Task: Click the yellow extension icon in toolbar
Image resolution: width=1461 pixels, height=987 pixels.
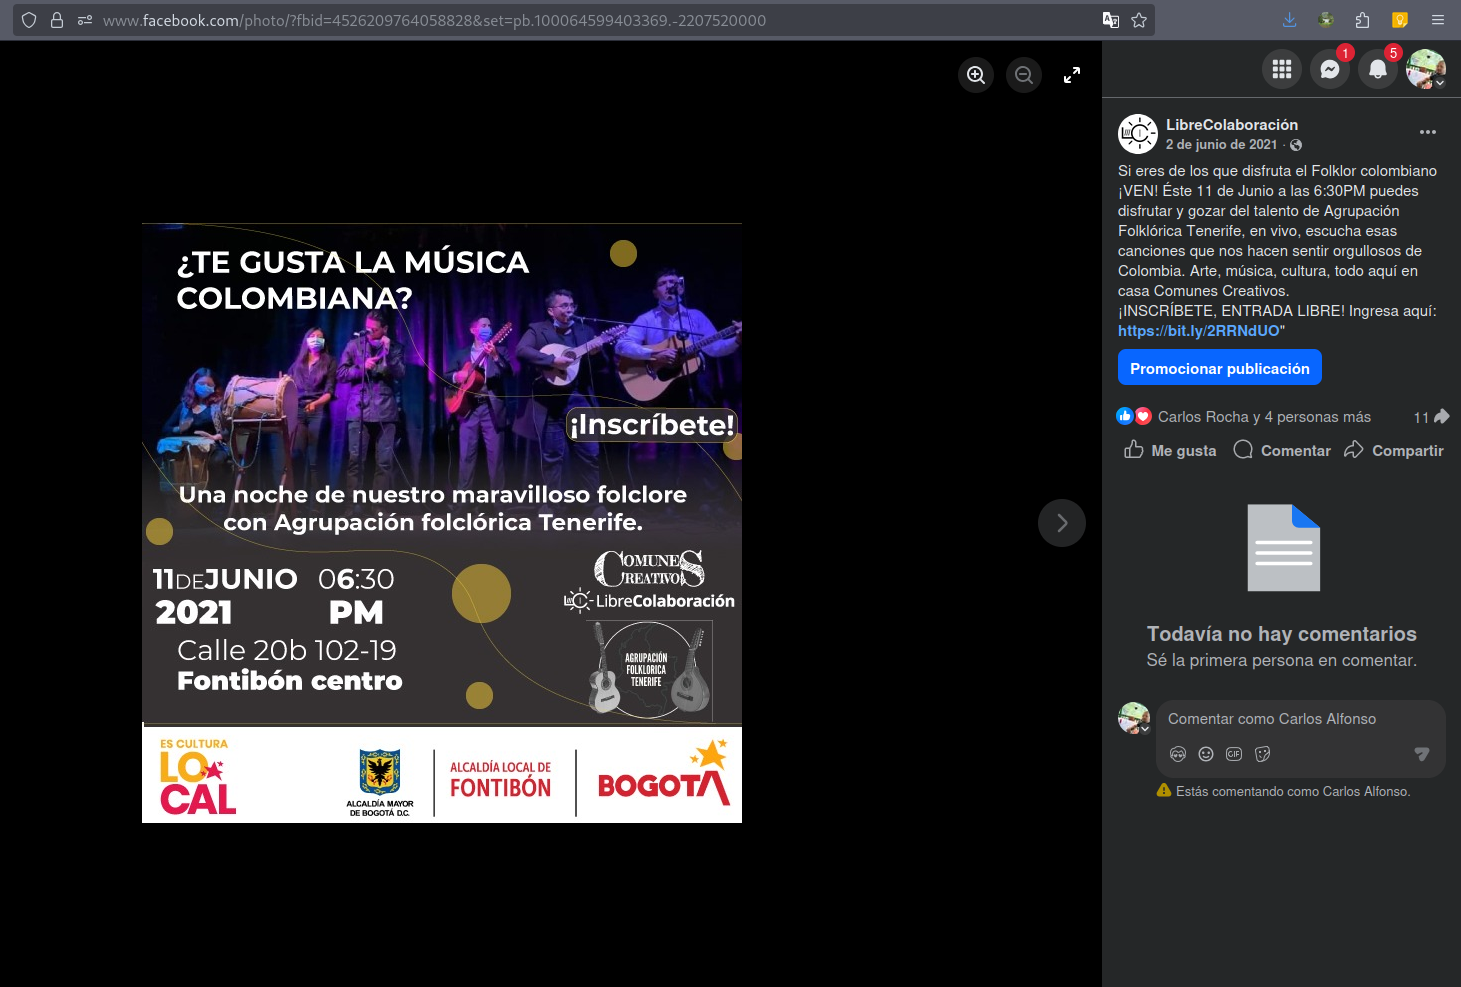Action: tap(1400, 20)
